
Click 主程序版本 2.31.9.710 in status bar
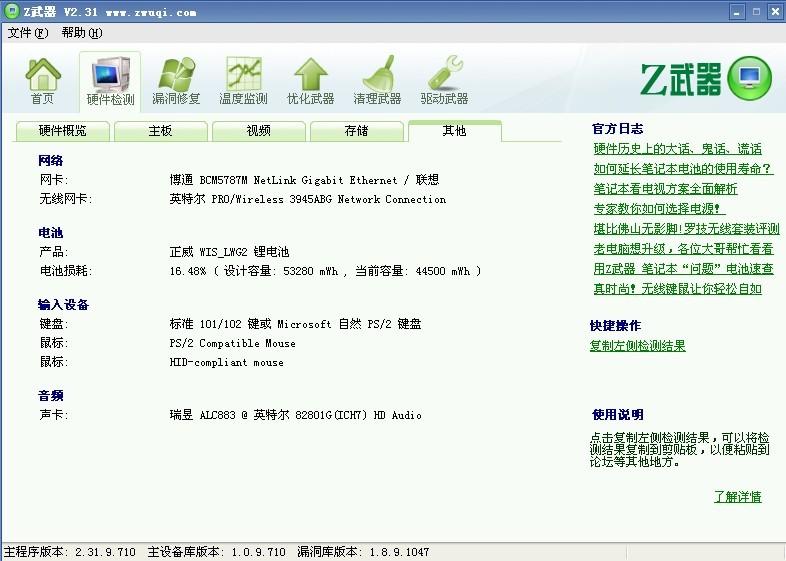[70, 552]
